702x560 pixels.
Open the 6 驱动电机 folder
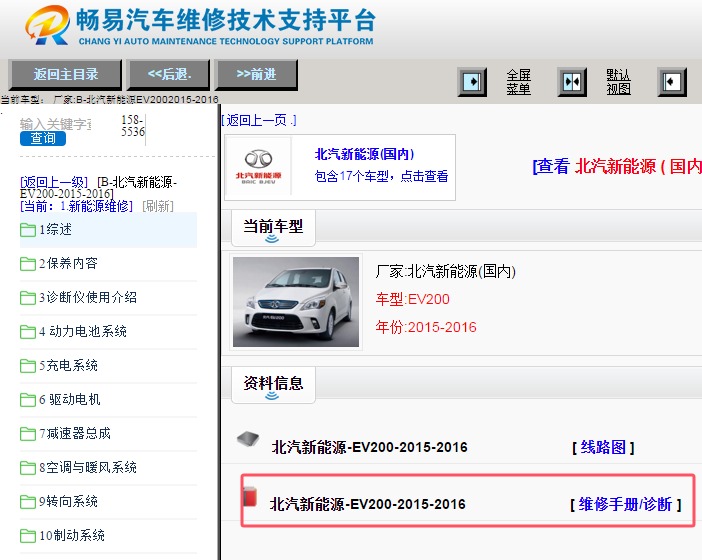[108, 400]
